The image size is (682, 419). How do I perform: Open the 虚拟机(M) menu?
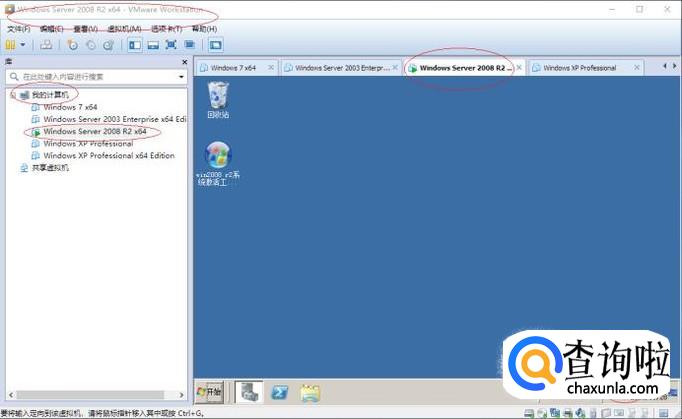coord(124,29)
